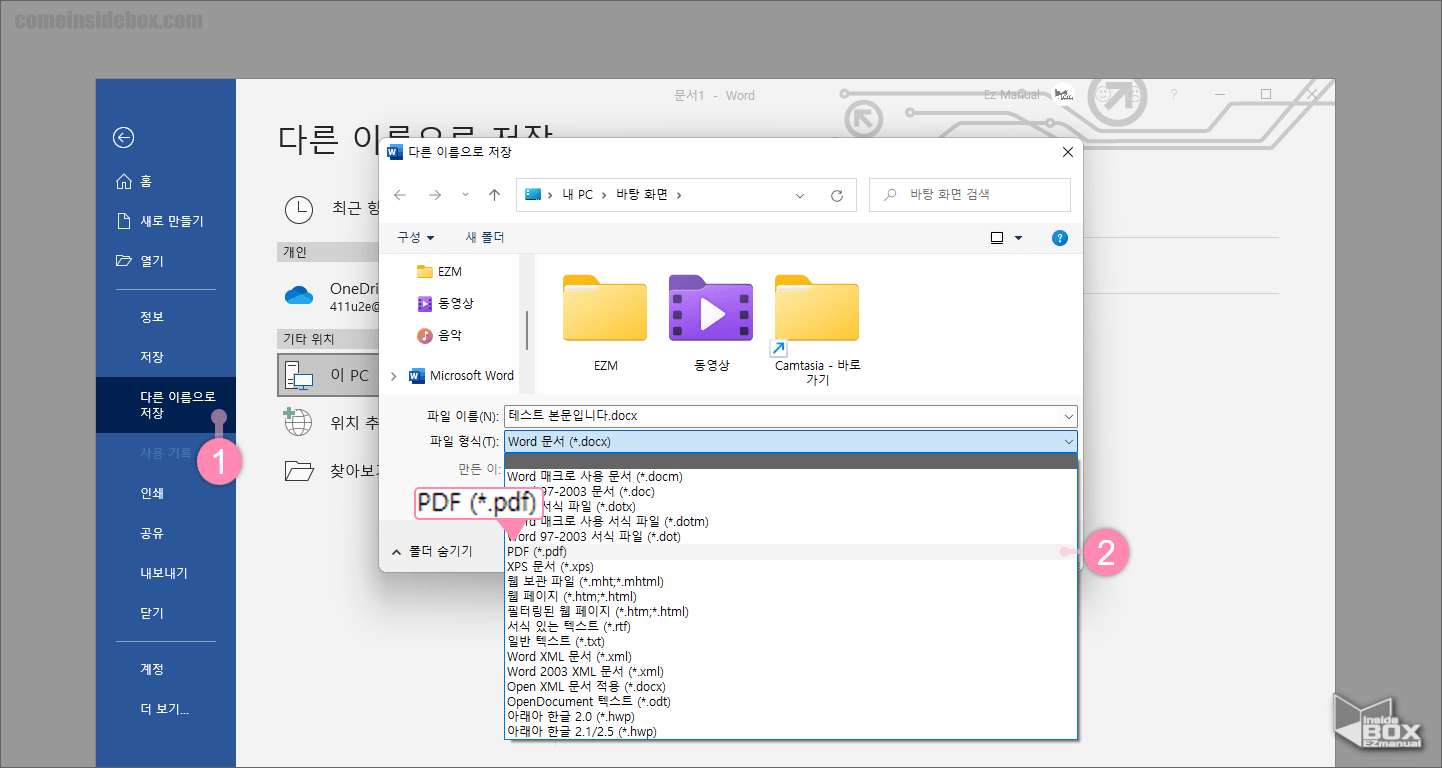Screen dimensions: 1442x768
Task: Select 음악 in the navigation tree
Action: 440,335
